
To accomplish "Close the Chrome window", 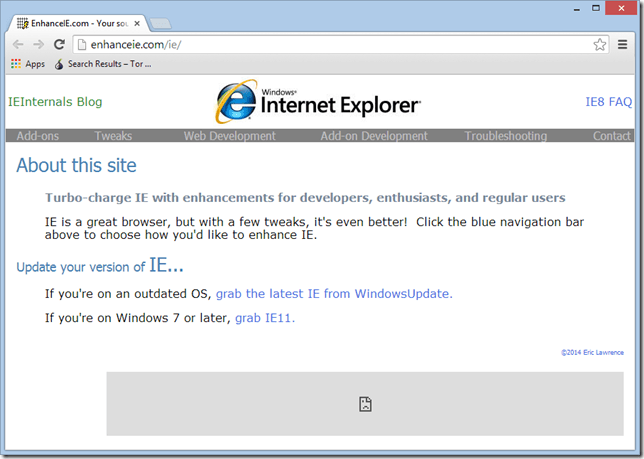I will 621,8.
